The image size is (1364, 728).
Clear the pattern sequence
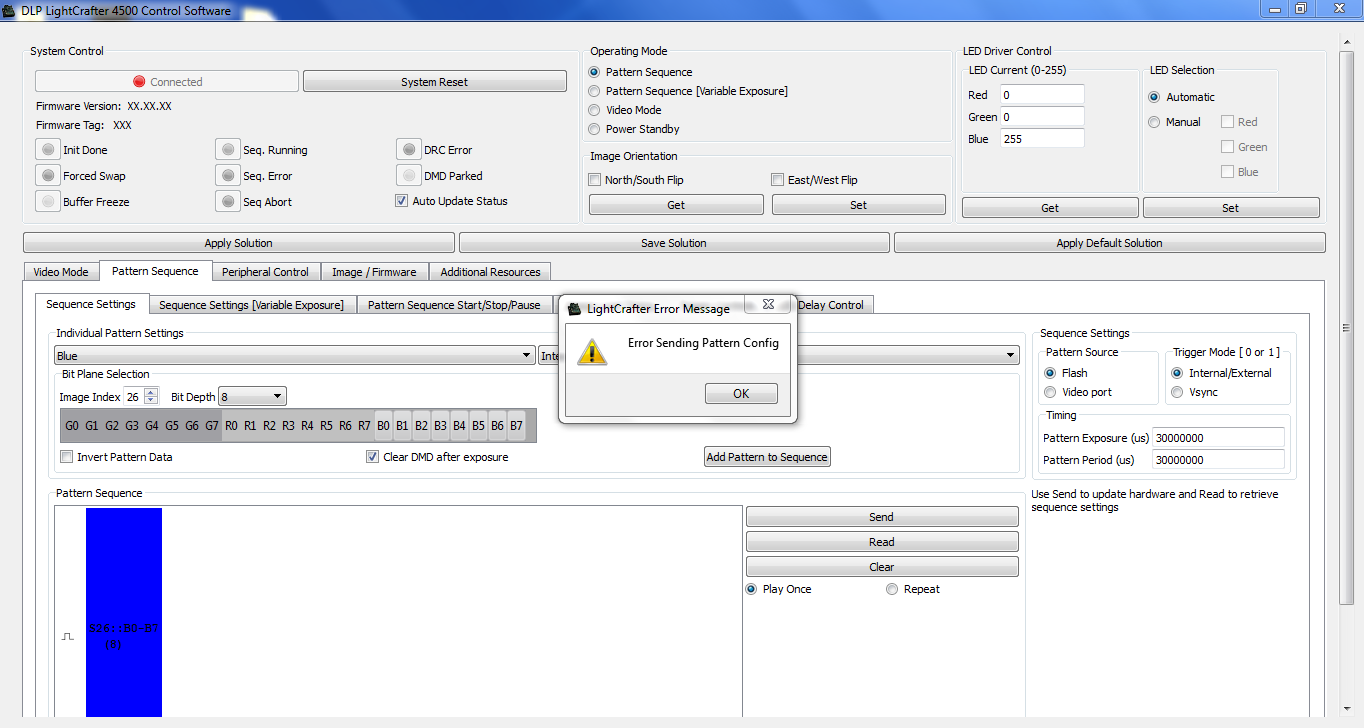tap(882, 567)
